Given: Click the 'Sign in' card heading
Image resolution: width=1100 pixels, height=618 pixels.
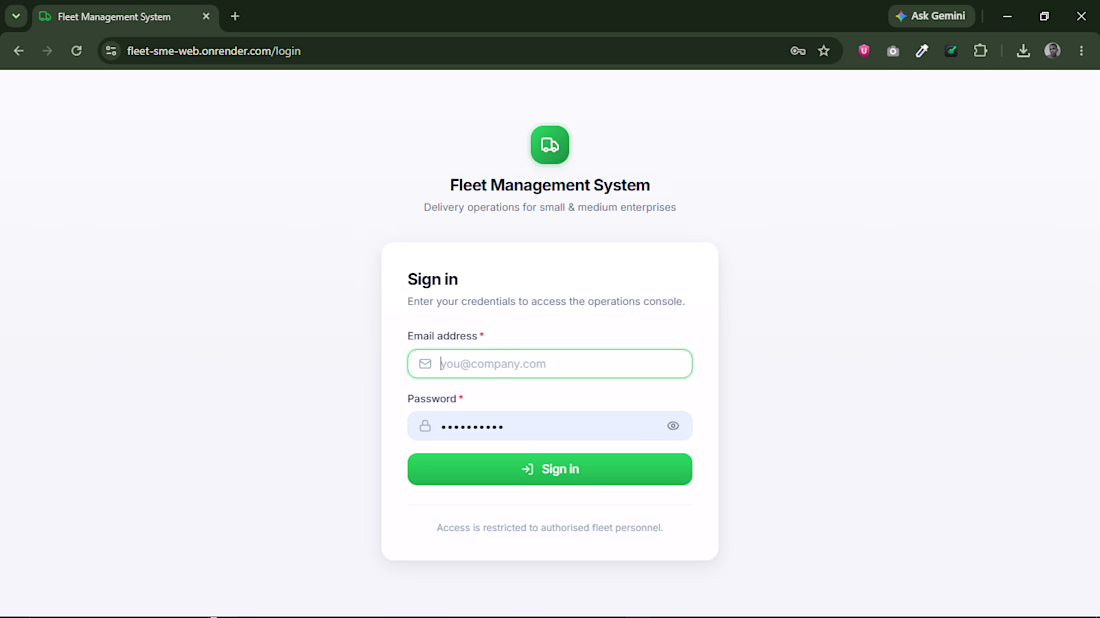Looking at the screenshot, I should tap(432, 279).
